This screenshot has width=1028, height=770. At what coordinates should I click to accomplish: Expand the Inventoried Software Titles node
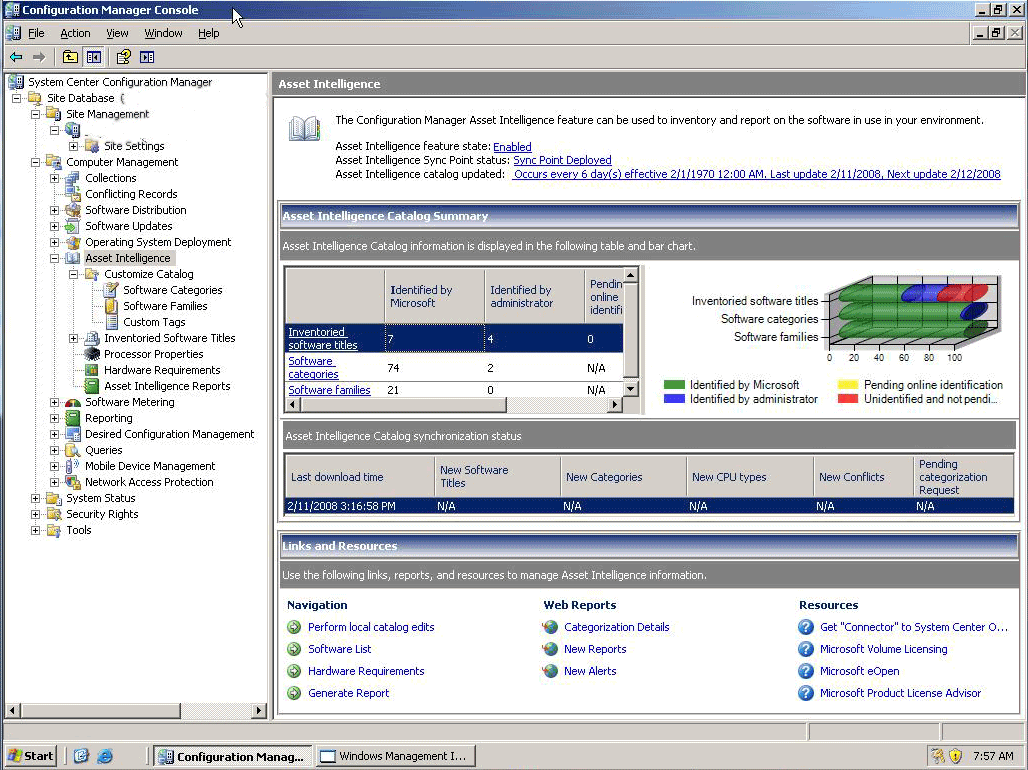(x=74, y=338)
